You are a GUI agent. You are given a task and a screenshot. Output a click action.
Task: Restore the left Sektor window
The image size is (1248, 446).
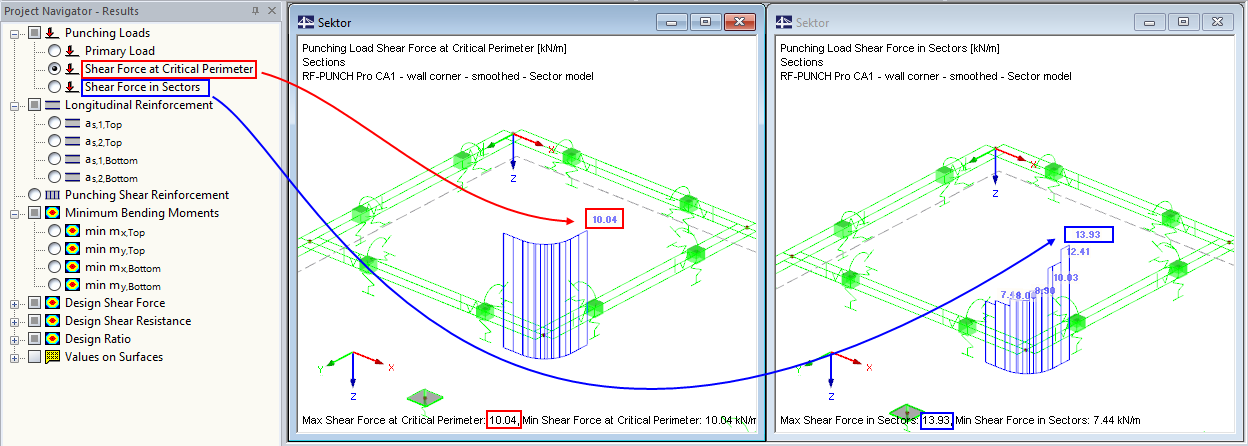[705, 21]
